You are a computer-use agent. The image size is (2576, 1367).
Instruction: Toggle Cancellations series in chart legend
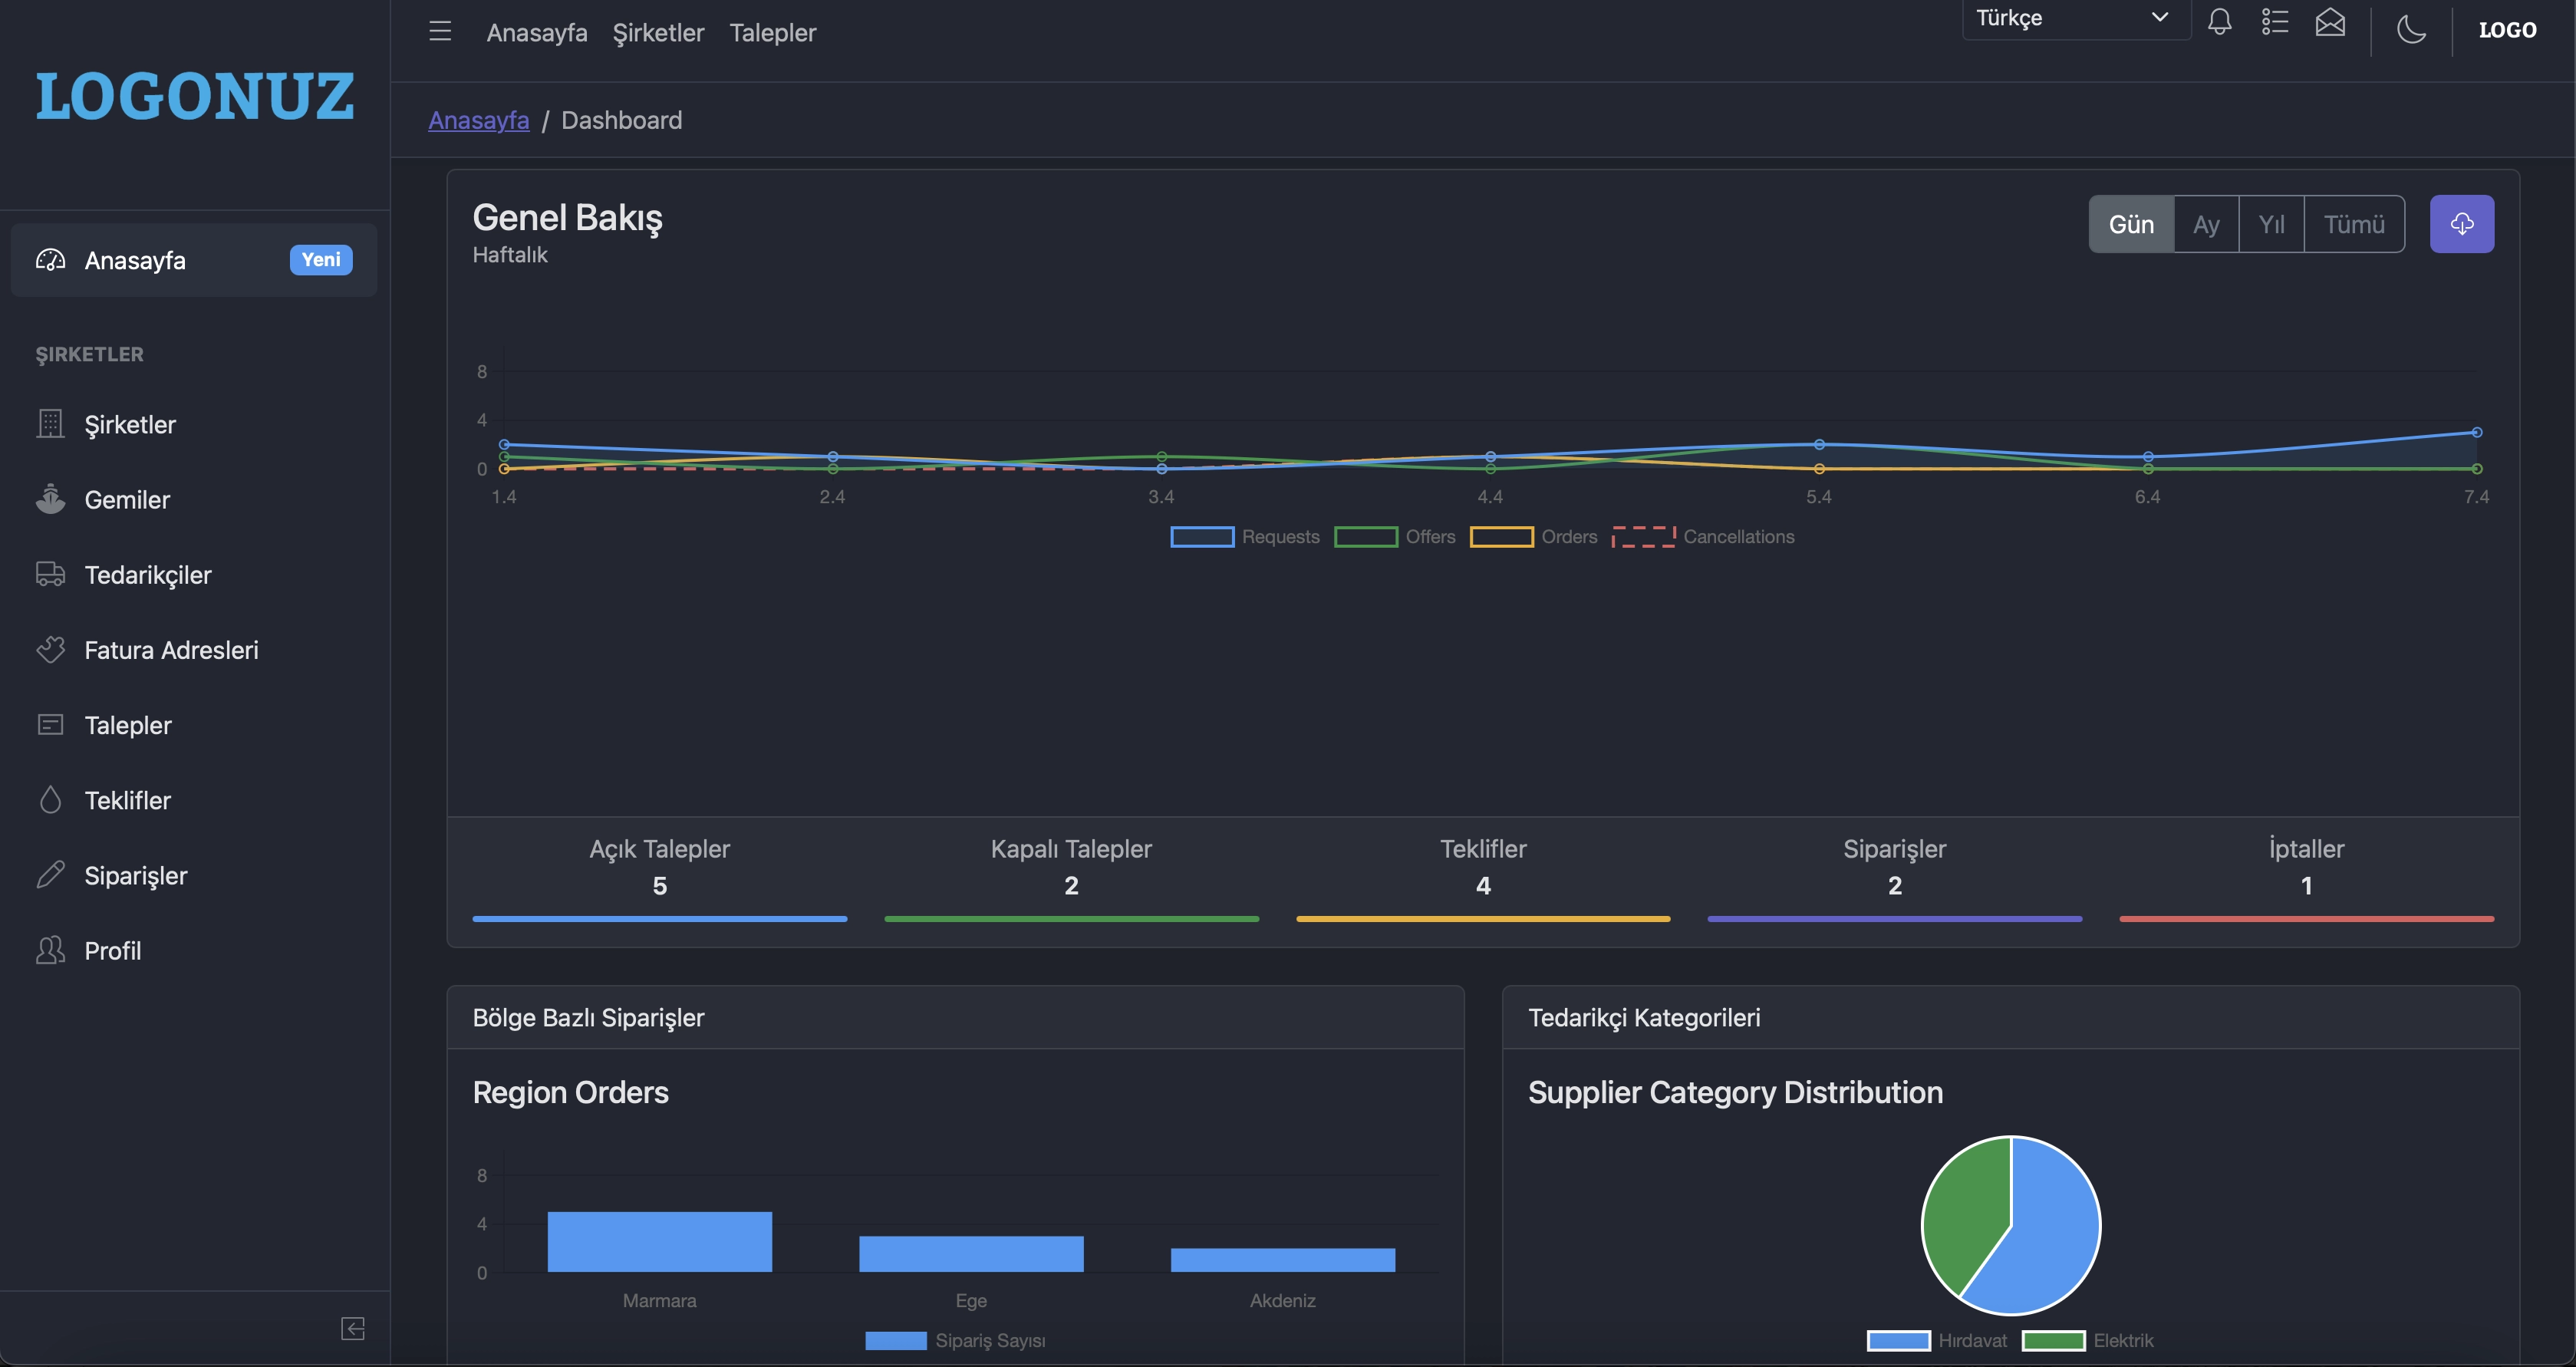(x=1703, y=537)
